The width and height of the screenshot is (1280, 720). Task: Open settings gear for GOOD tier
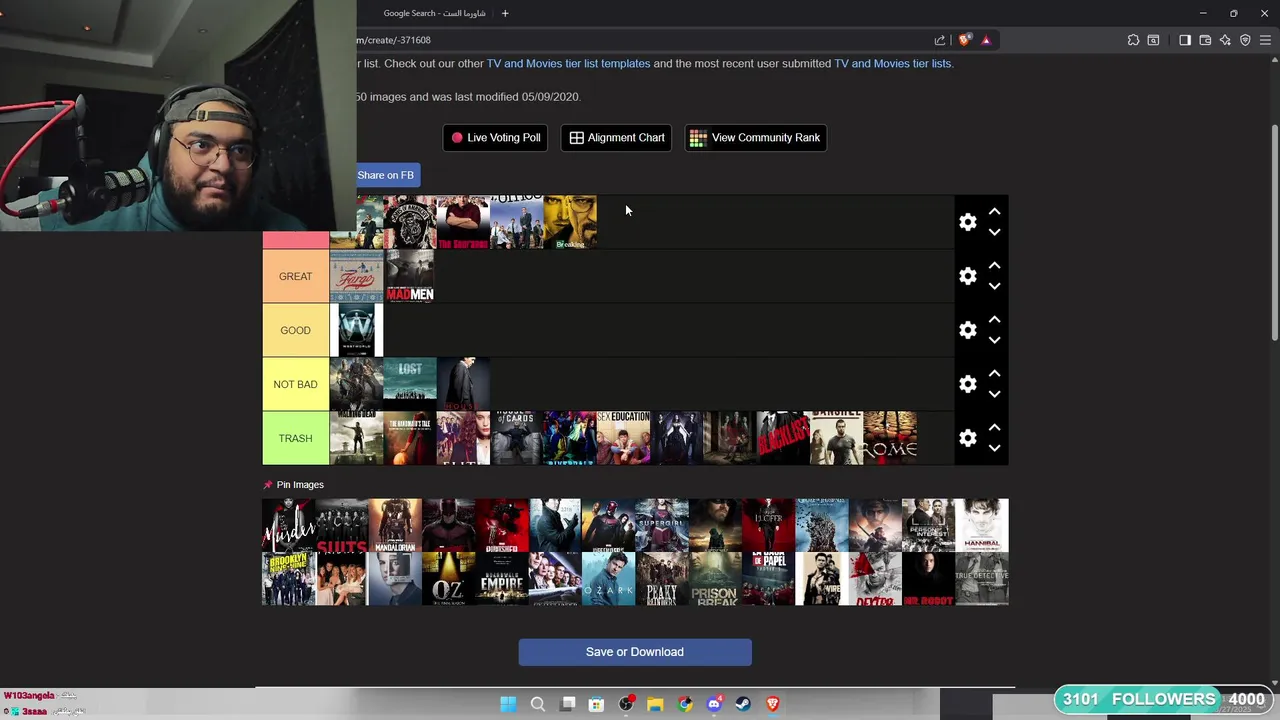(967, 330)
